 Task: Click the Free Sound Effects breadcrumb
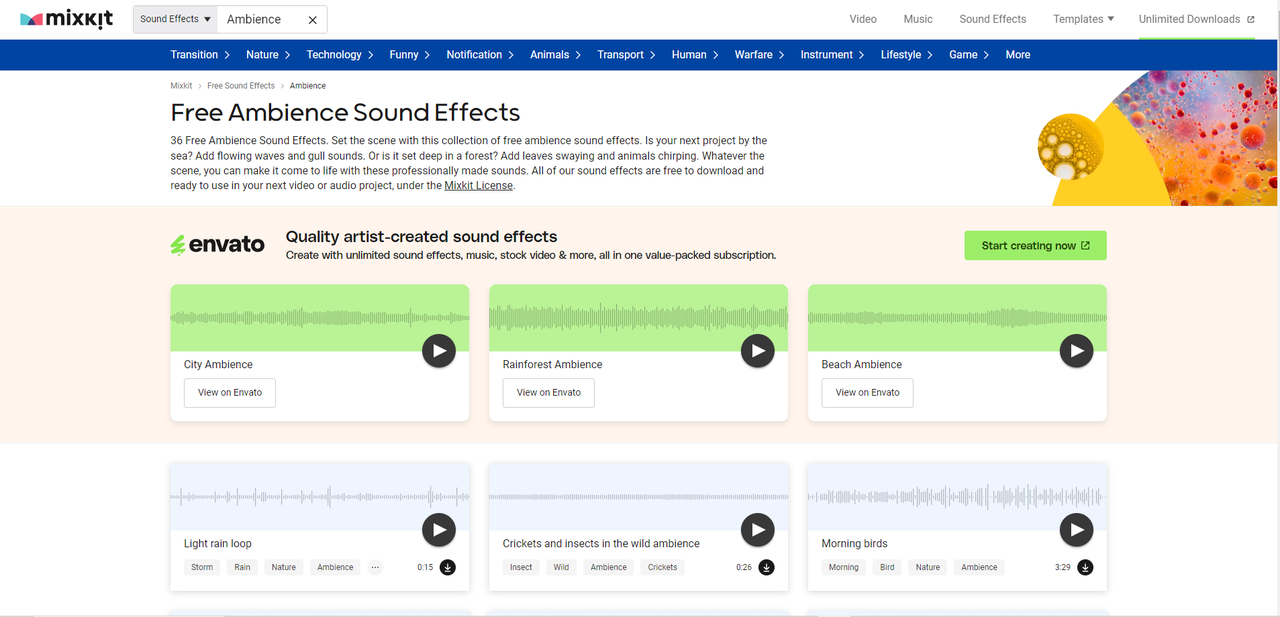(241, 86)
